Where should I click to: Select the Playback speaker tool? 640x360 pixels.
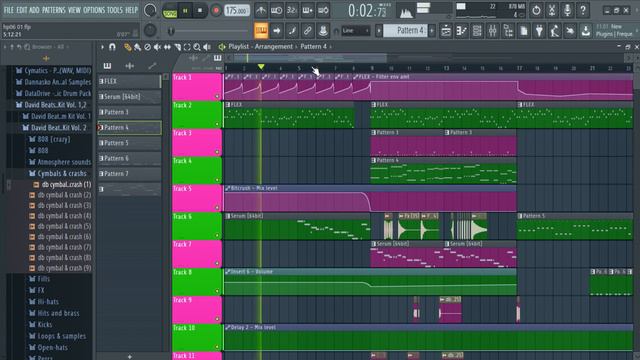click(207, 47)
